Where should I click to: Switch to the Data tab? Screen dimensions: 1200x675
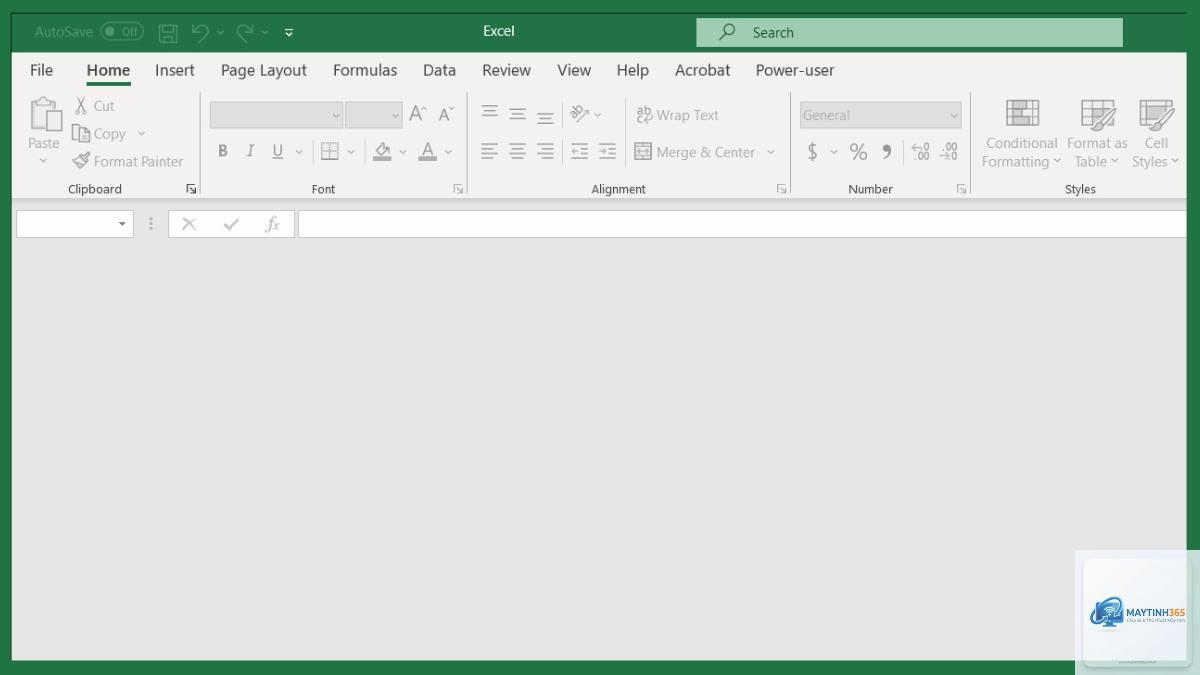point(439,70)
